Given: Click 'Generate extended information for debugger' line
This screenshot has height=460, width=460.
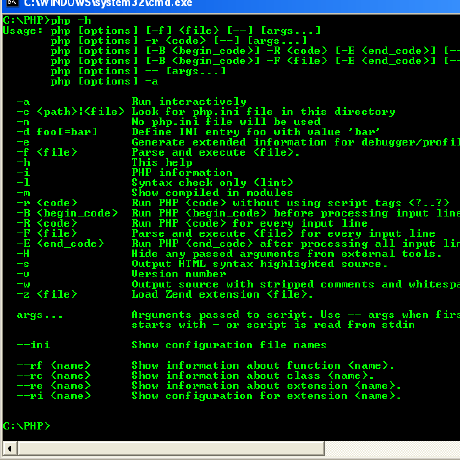Looking at the screenshot, I should point(296,142).
